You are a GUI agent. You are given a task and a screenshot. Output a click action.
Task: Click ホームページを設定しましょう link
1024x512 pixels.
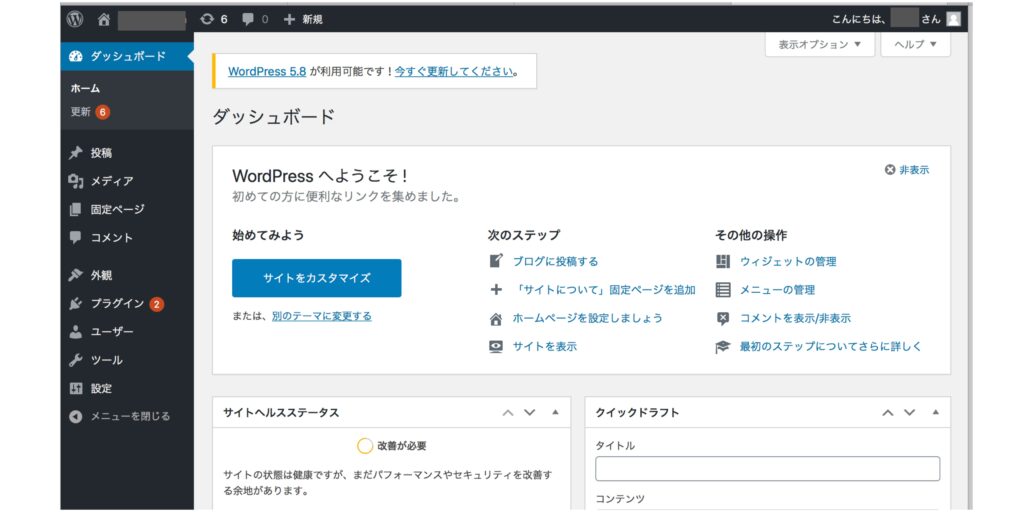[588, 319]
